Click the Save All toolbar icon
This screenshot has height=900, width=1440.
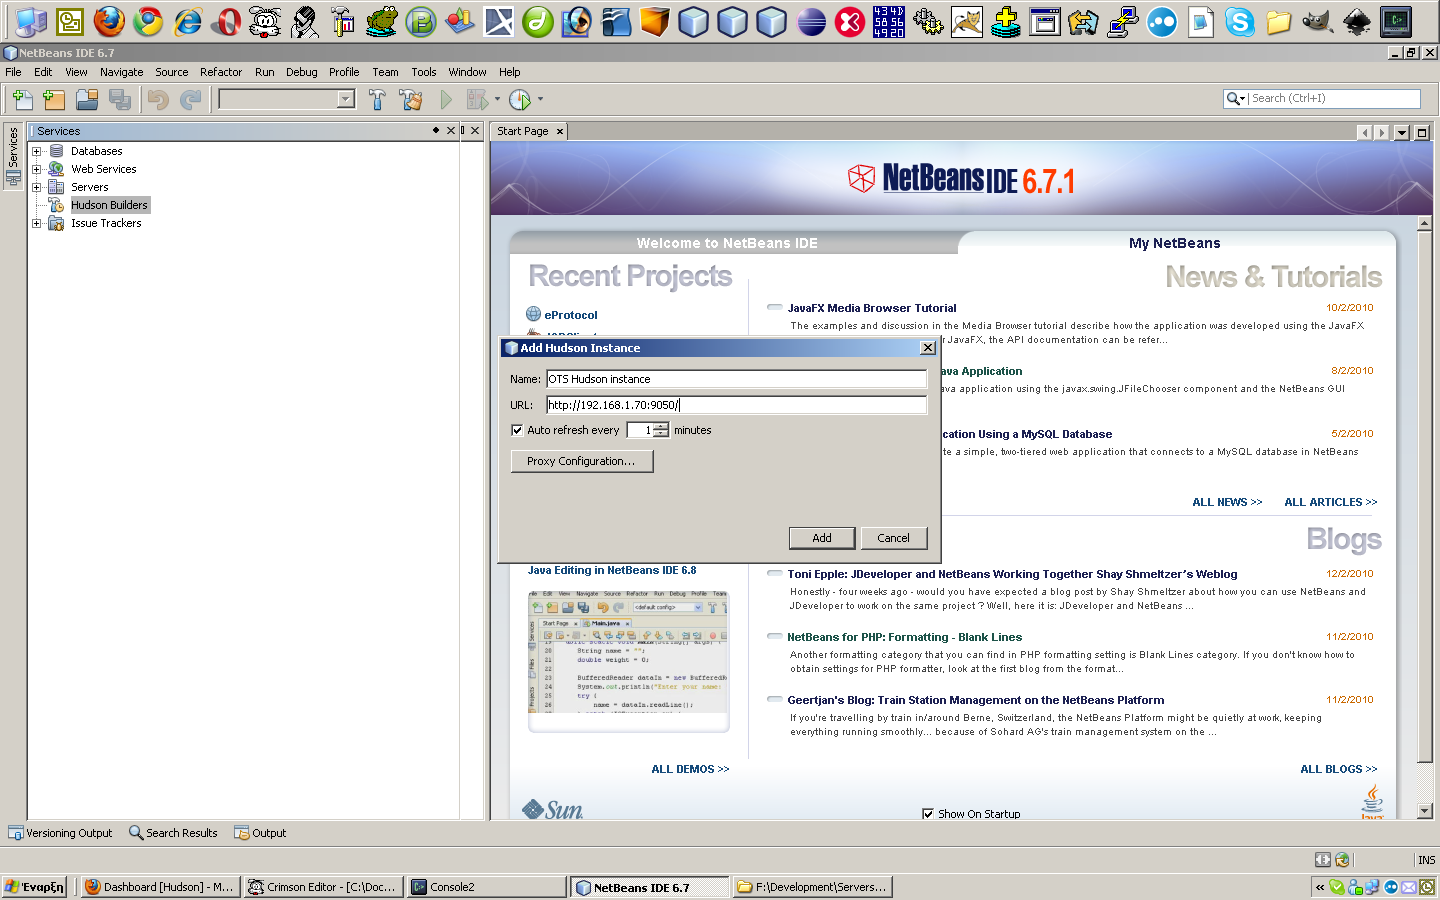click(x=120, y=99)
